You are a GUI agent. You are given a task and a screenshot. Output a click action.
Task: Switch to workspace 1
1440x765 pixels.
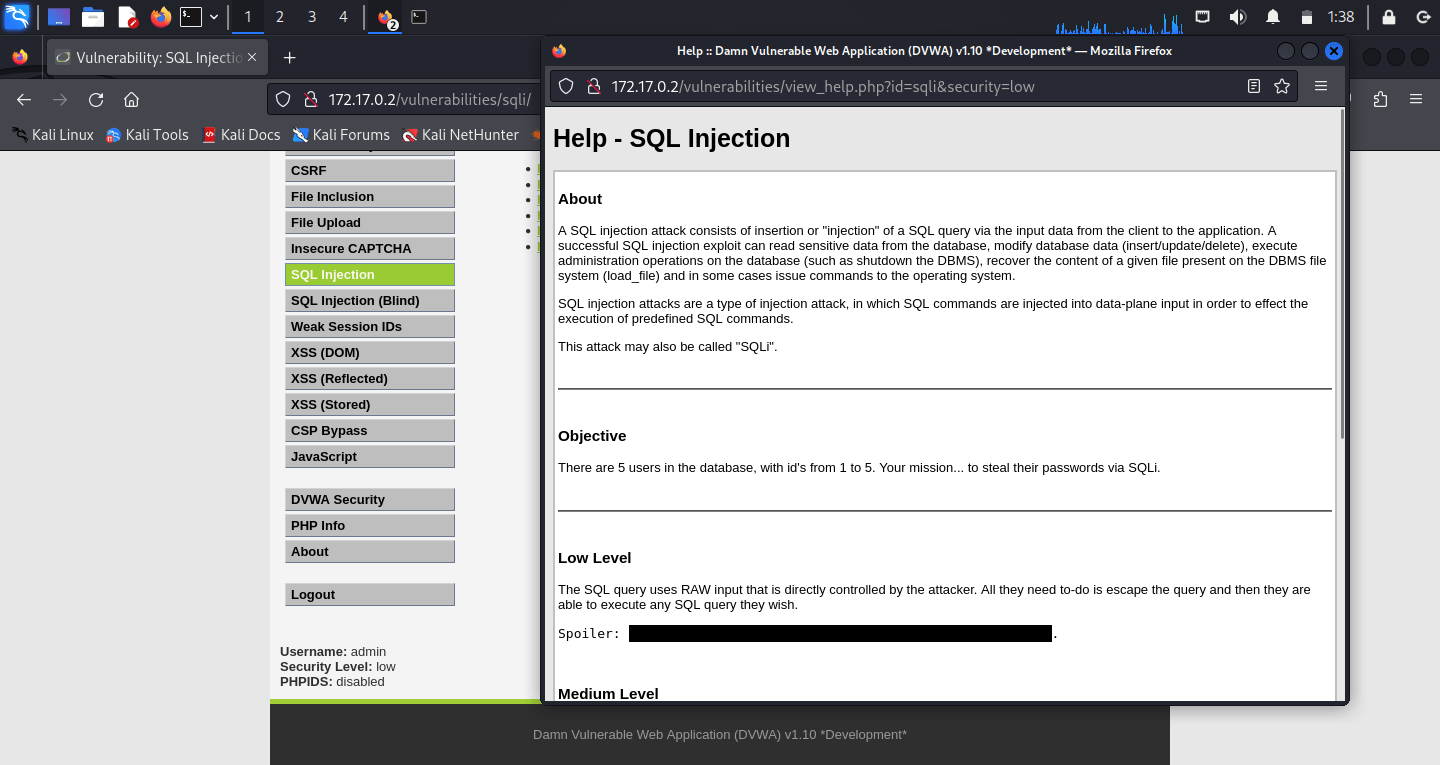coord(247,17)
